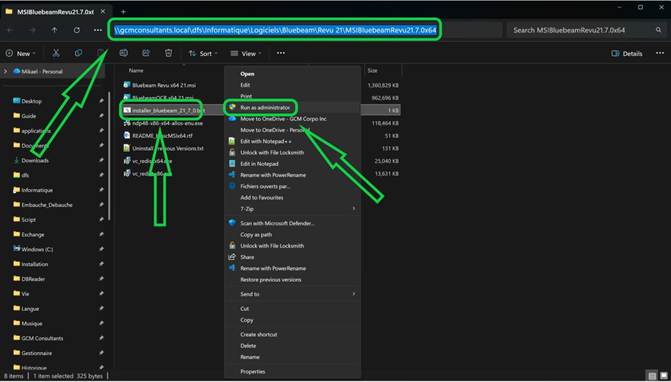Click pin icon next to Script
Viewport: 671px width, 382px height.
point(101,219)
